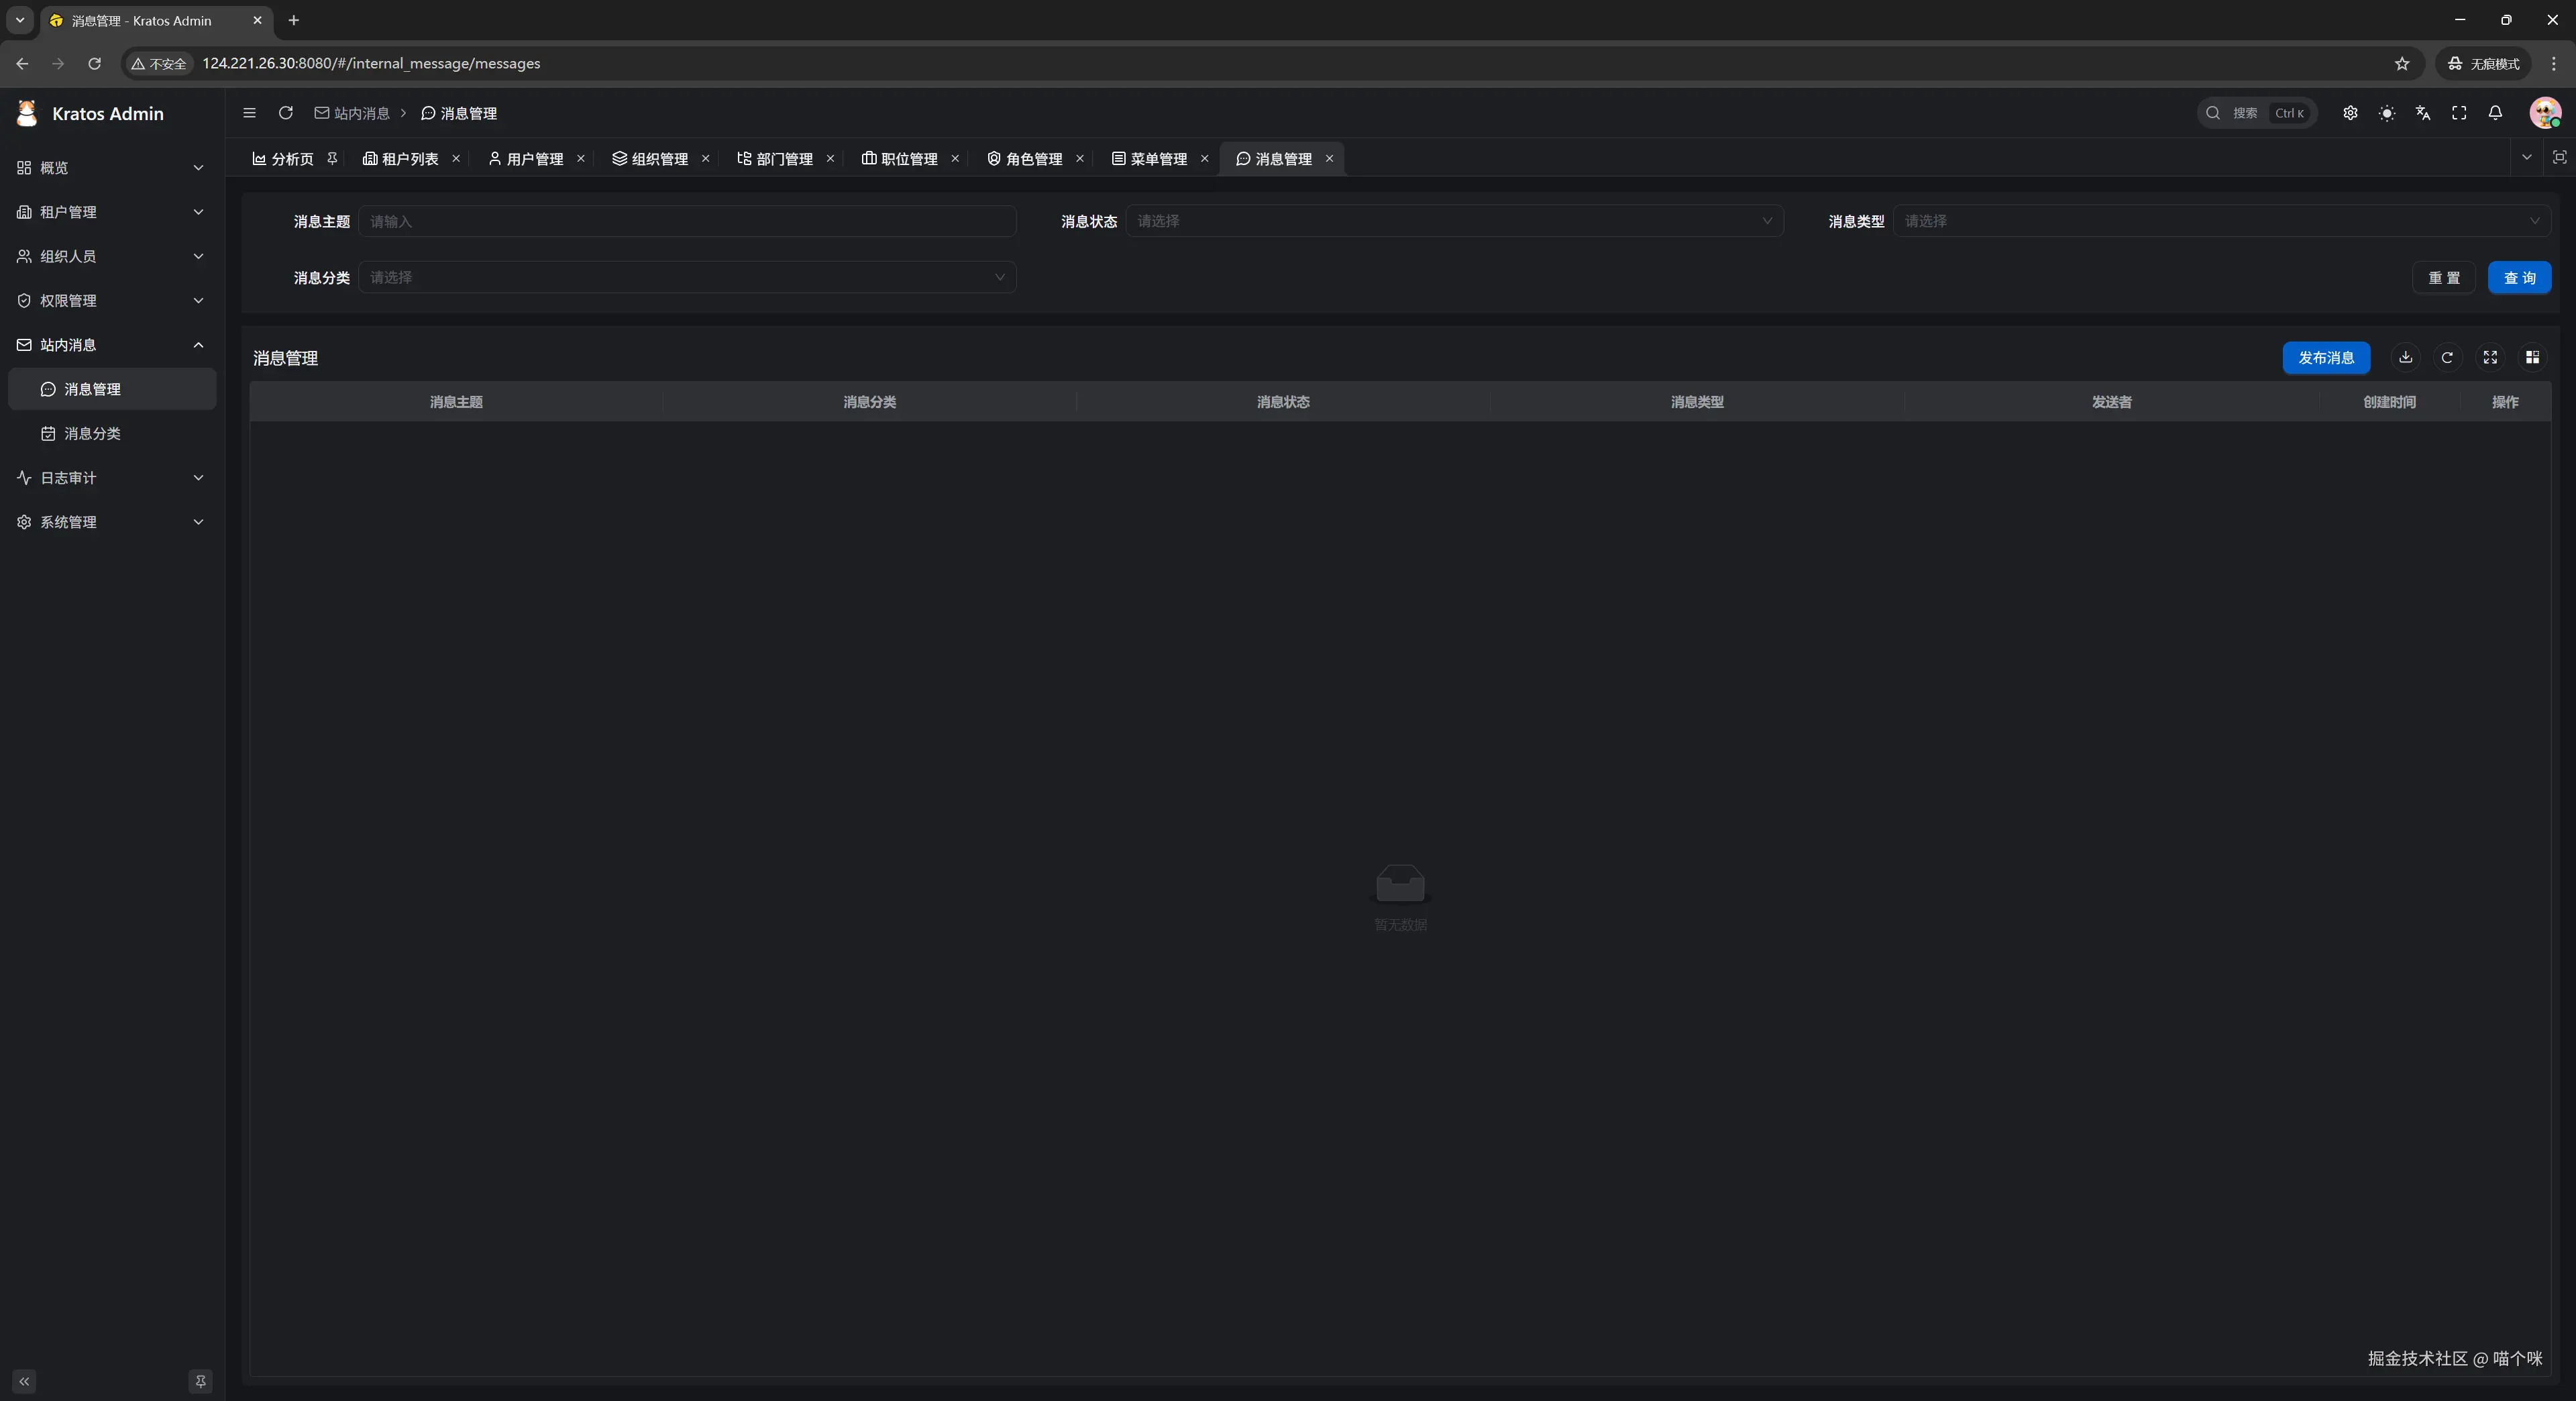Collapse sidebar with double-chevron icon

tap(24, 1381)
